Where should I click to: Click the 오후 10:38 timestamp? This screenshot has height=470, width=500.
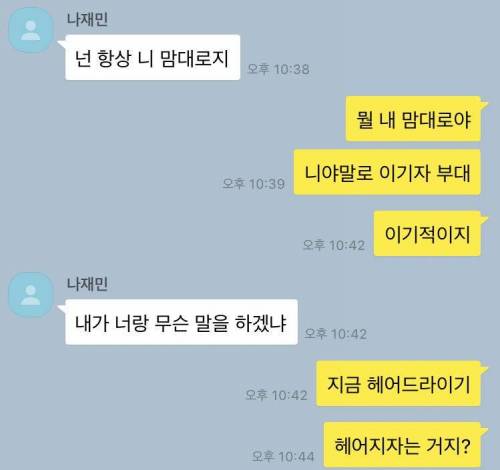click(x=278, y=69)
